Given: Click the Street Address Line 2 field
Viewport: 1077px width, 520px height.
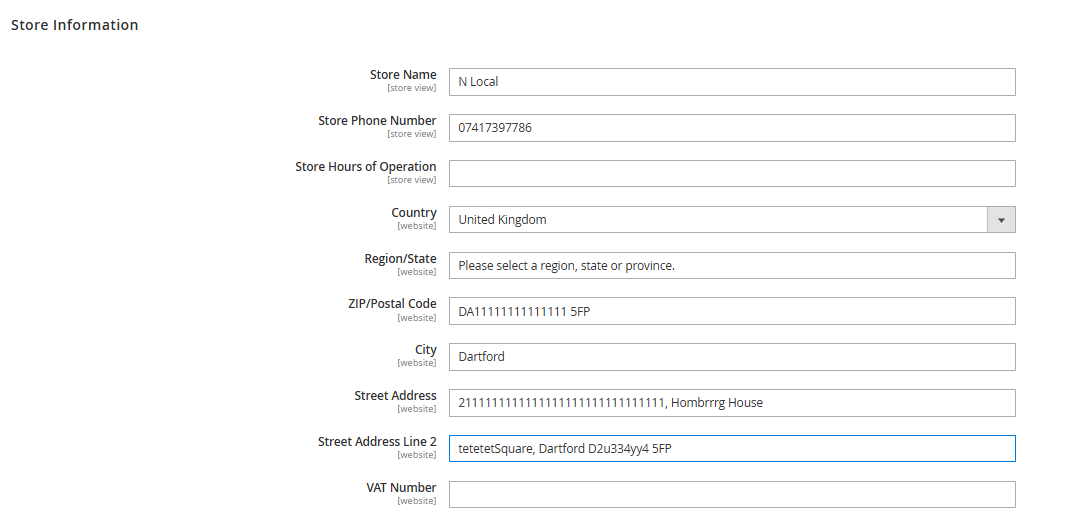Looking at the screenshot, I should (x=731, y=449).
